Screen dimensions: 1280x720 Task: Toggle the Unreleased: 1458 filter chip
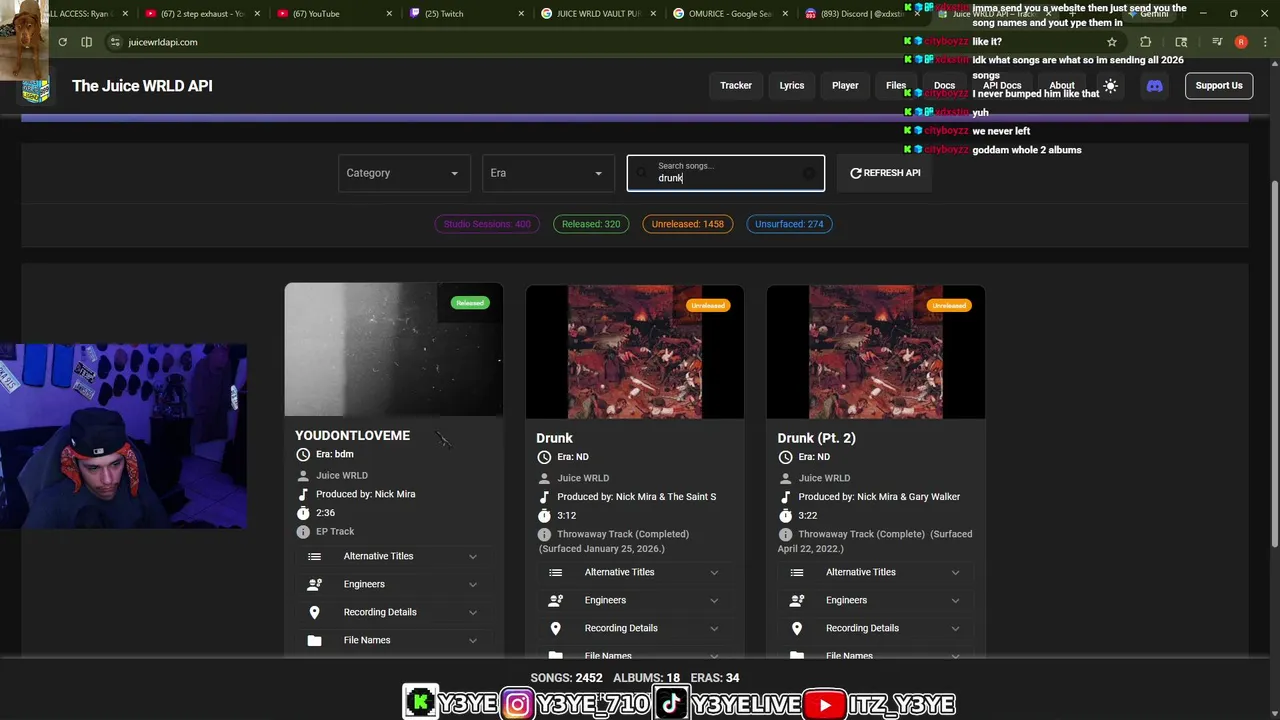pos(688,224)
